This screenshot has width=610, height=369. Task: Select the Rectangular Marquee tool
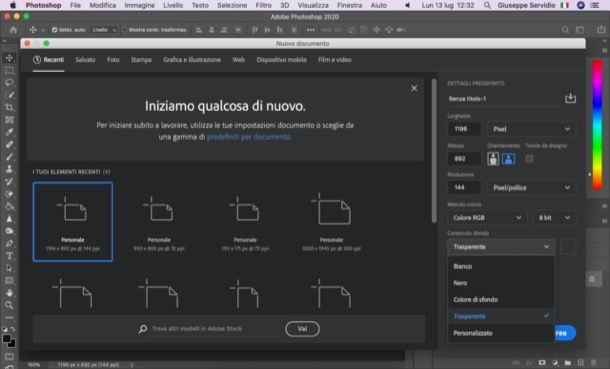[x=9, y=70]
